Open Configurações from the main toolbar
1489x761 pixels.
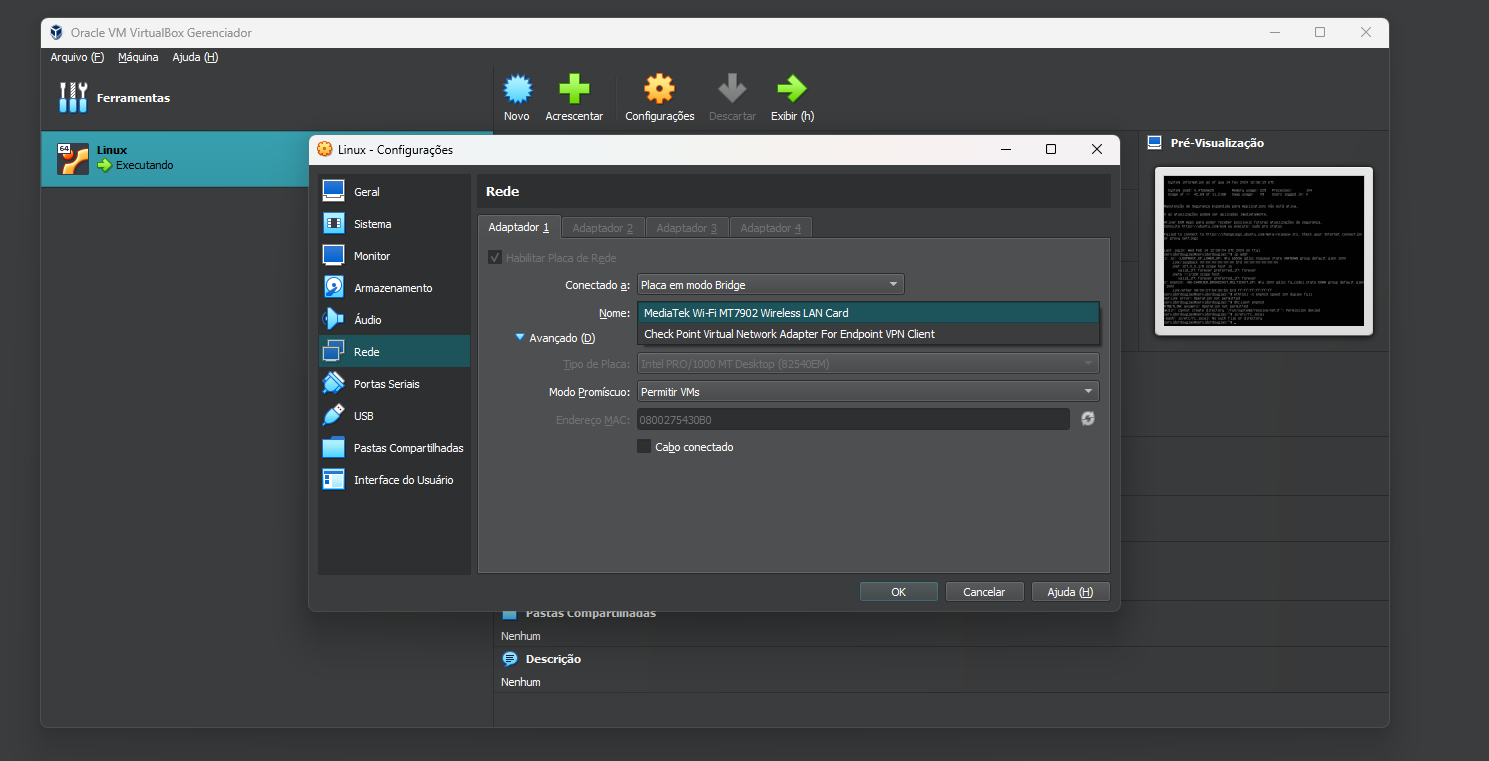pyautogui.click(x=659, y=98)
